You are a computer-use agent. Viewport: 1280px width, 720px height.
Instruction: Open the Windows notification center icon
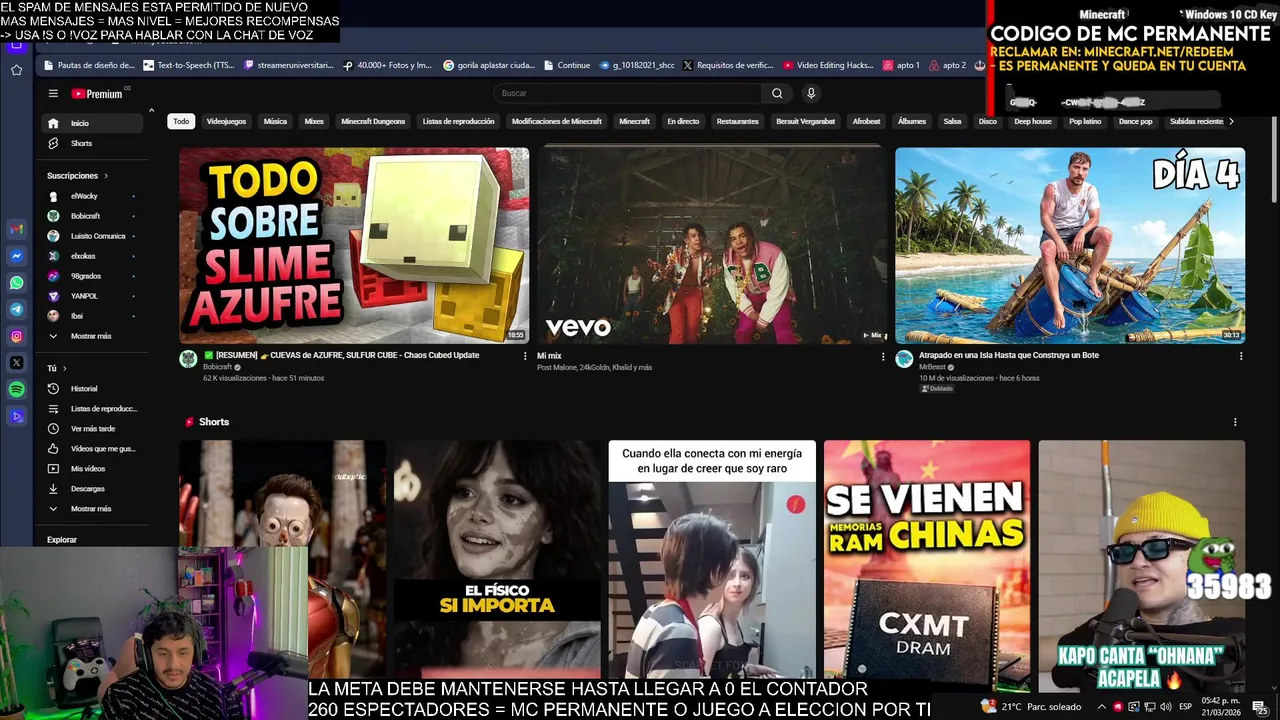(1259, 706)
